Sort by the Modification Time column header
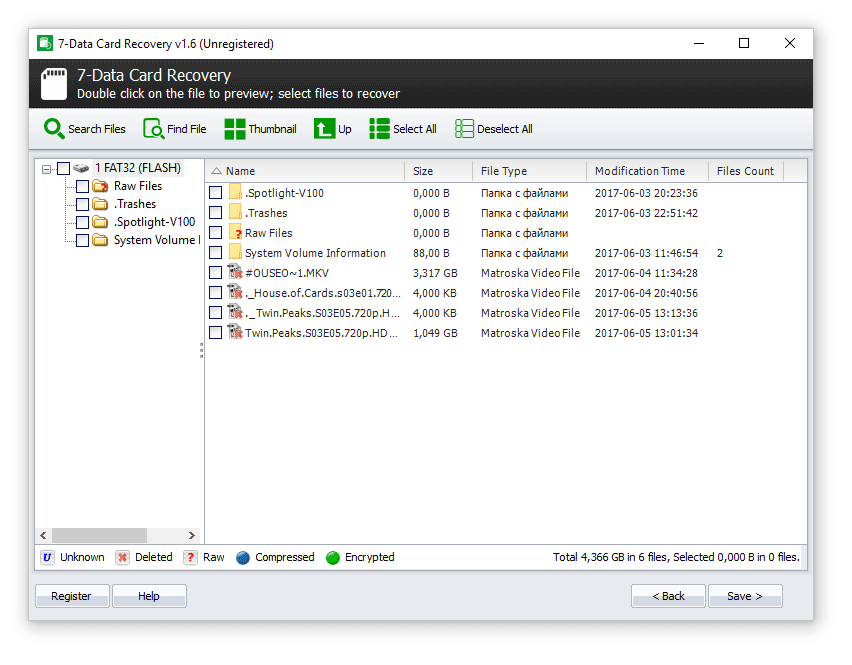Viewport: 852px width, 665px height. (648, 171)
